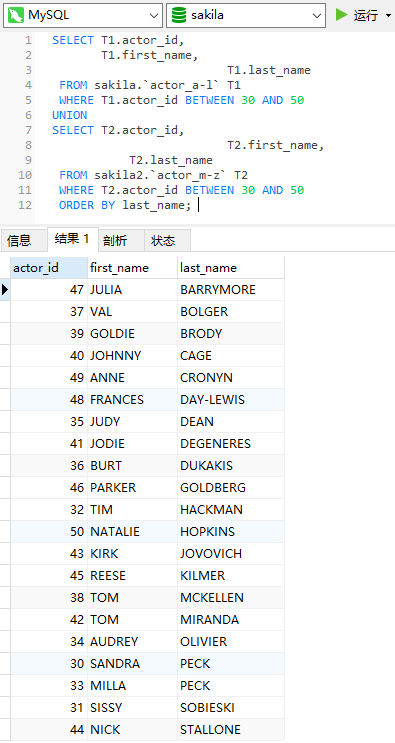
Task: Select the GOLDIE cell
Action: (133, 334)
